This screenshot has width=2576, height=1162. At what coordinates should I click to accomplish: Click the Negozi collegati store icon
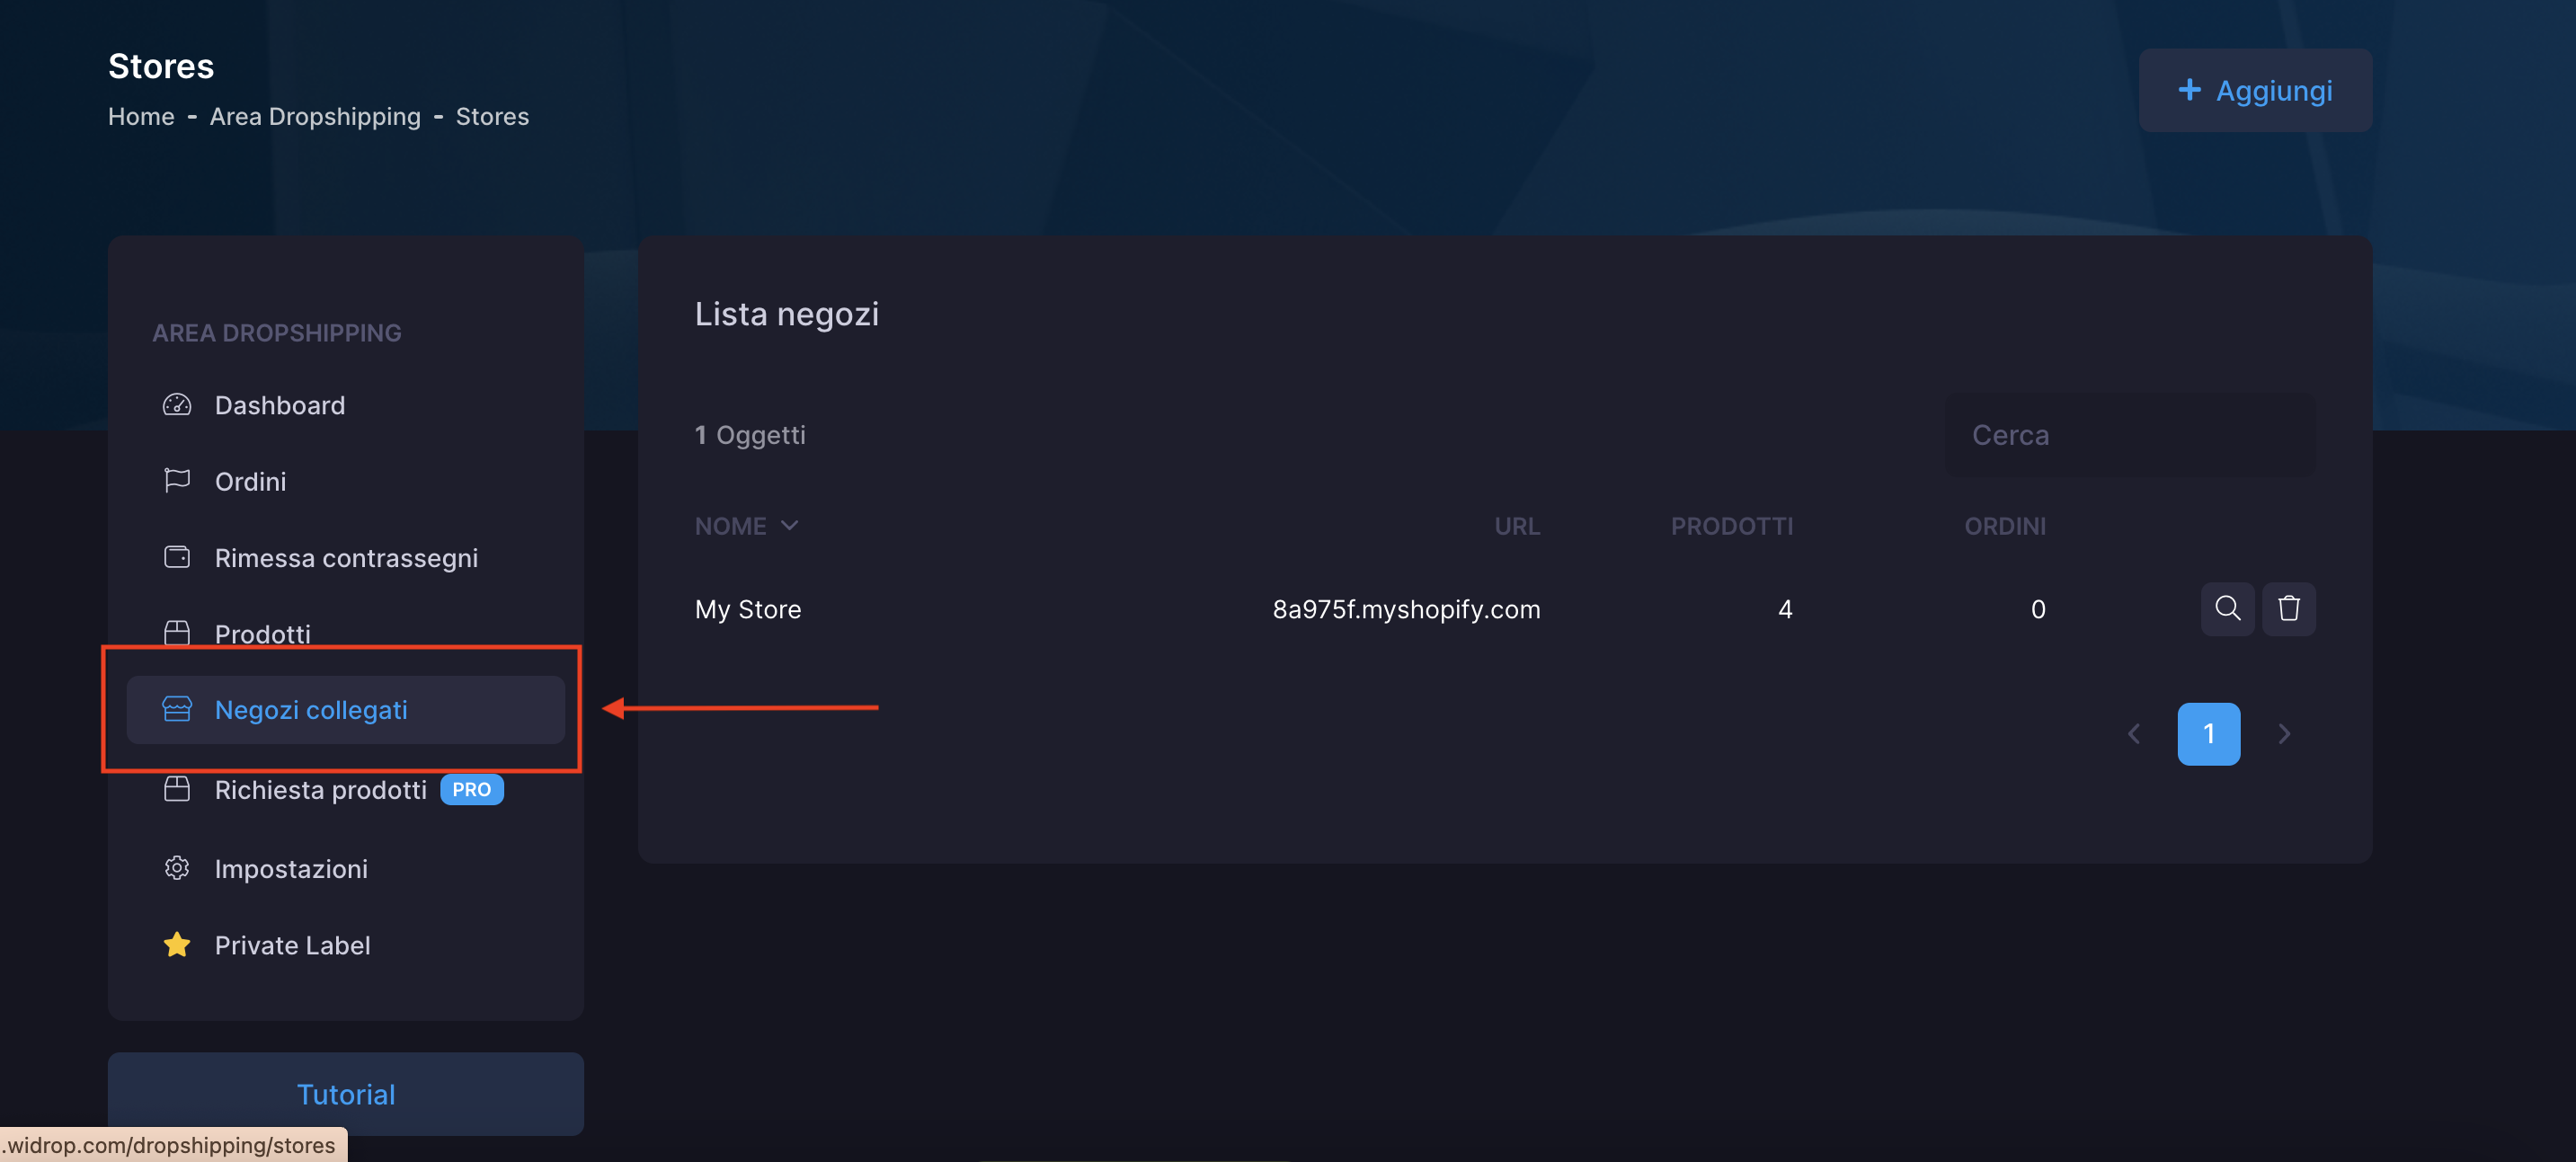pyautogui.click(x=177, y=709)
